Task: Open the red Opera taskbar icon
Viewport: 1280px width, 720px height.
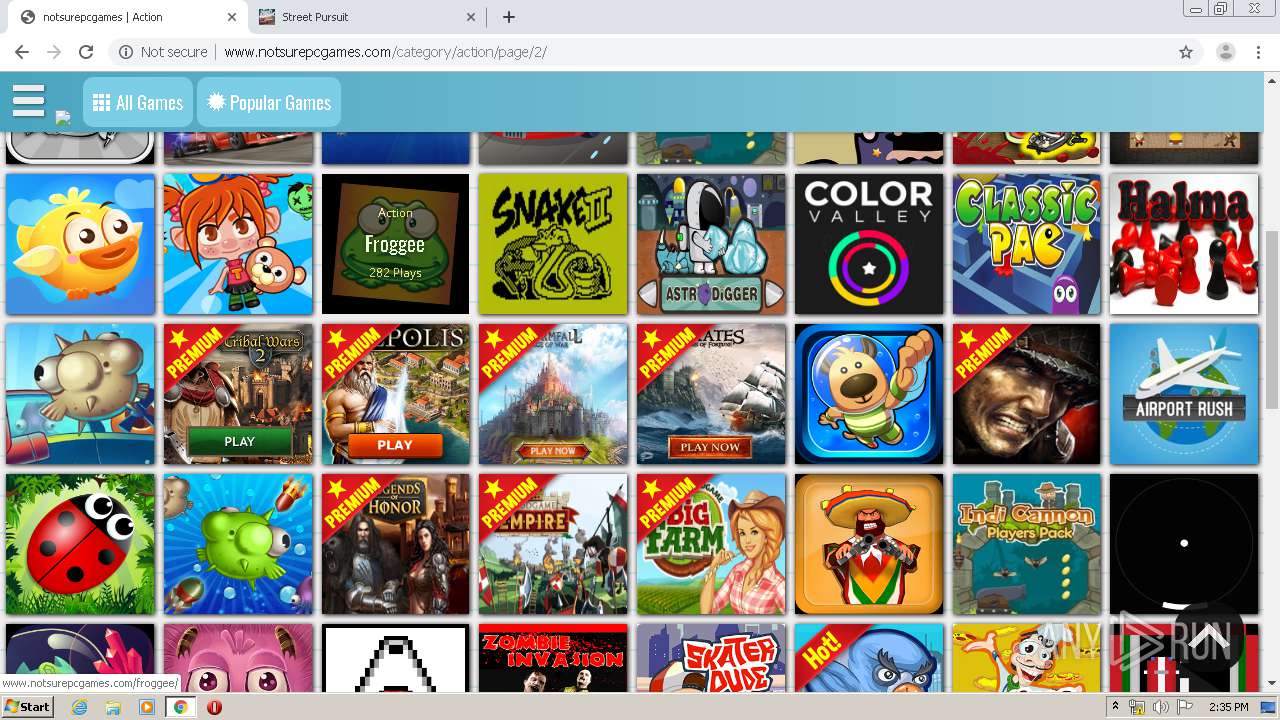Action: [x=214, y=707]
